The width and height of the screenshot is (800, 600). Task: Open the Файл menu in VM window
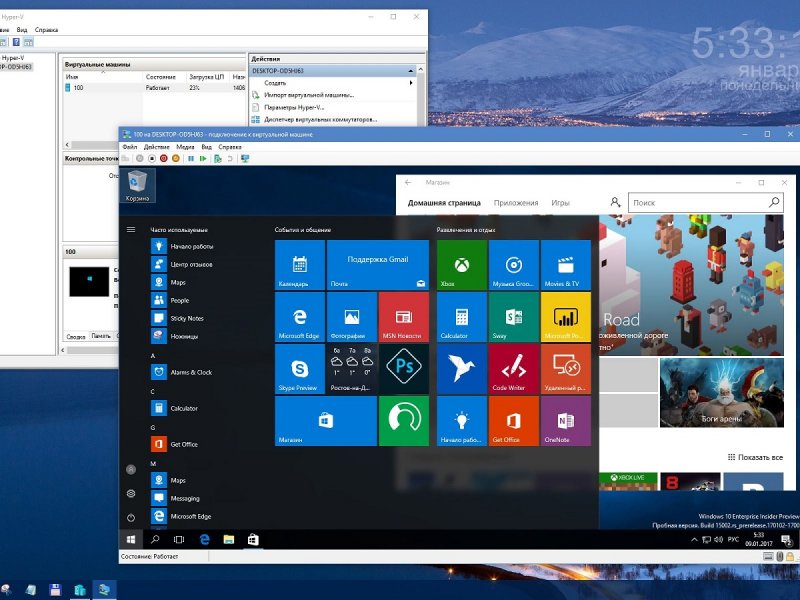130,146
